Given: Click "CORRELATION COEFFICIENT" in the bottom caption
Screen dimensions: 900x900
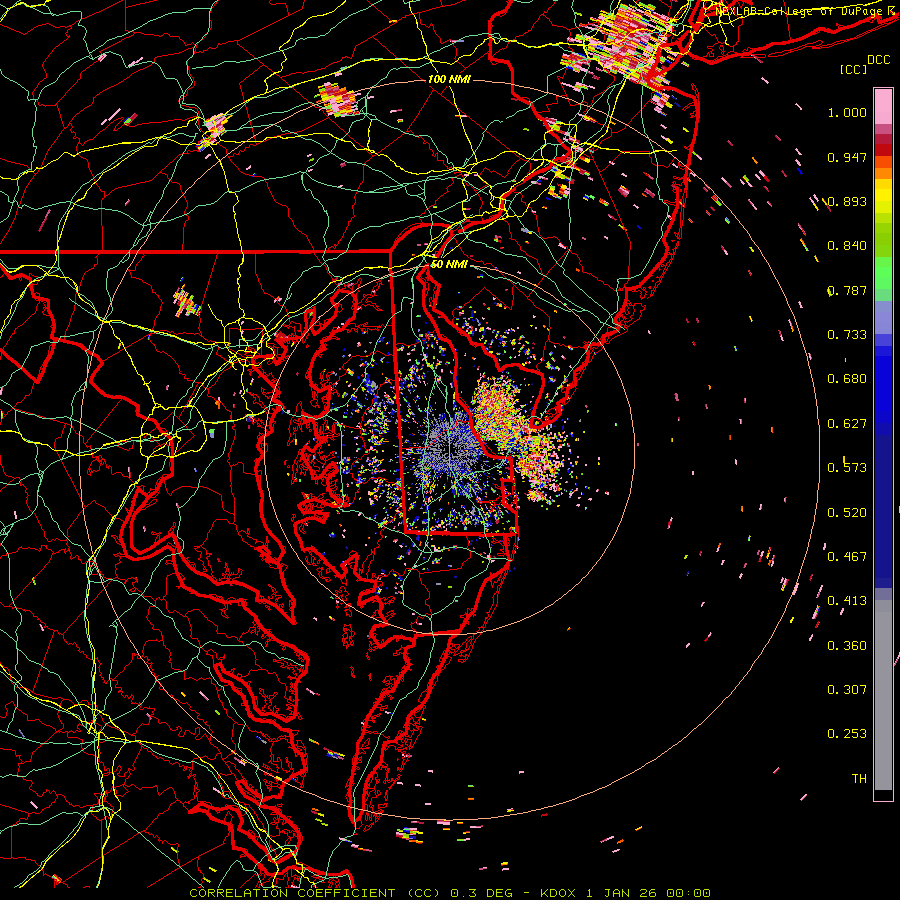Looking at the screenshot, I should coord(292,893).
